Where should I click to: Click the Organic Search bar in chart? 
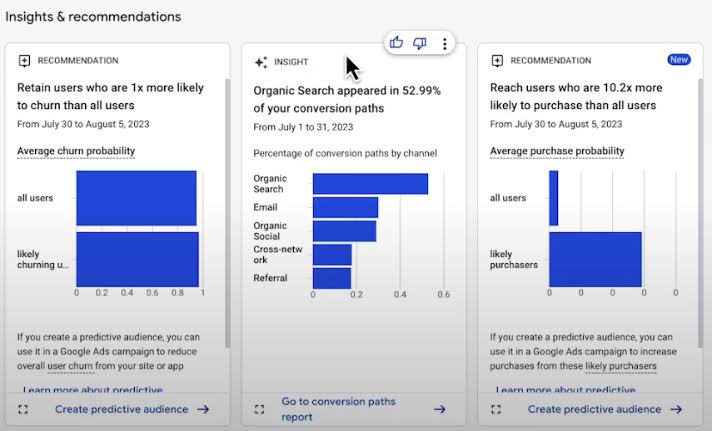click(370, 184)
